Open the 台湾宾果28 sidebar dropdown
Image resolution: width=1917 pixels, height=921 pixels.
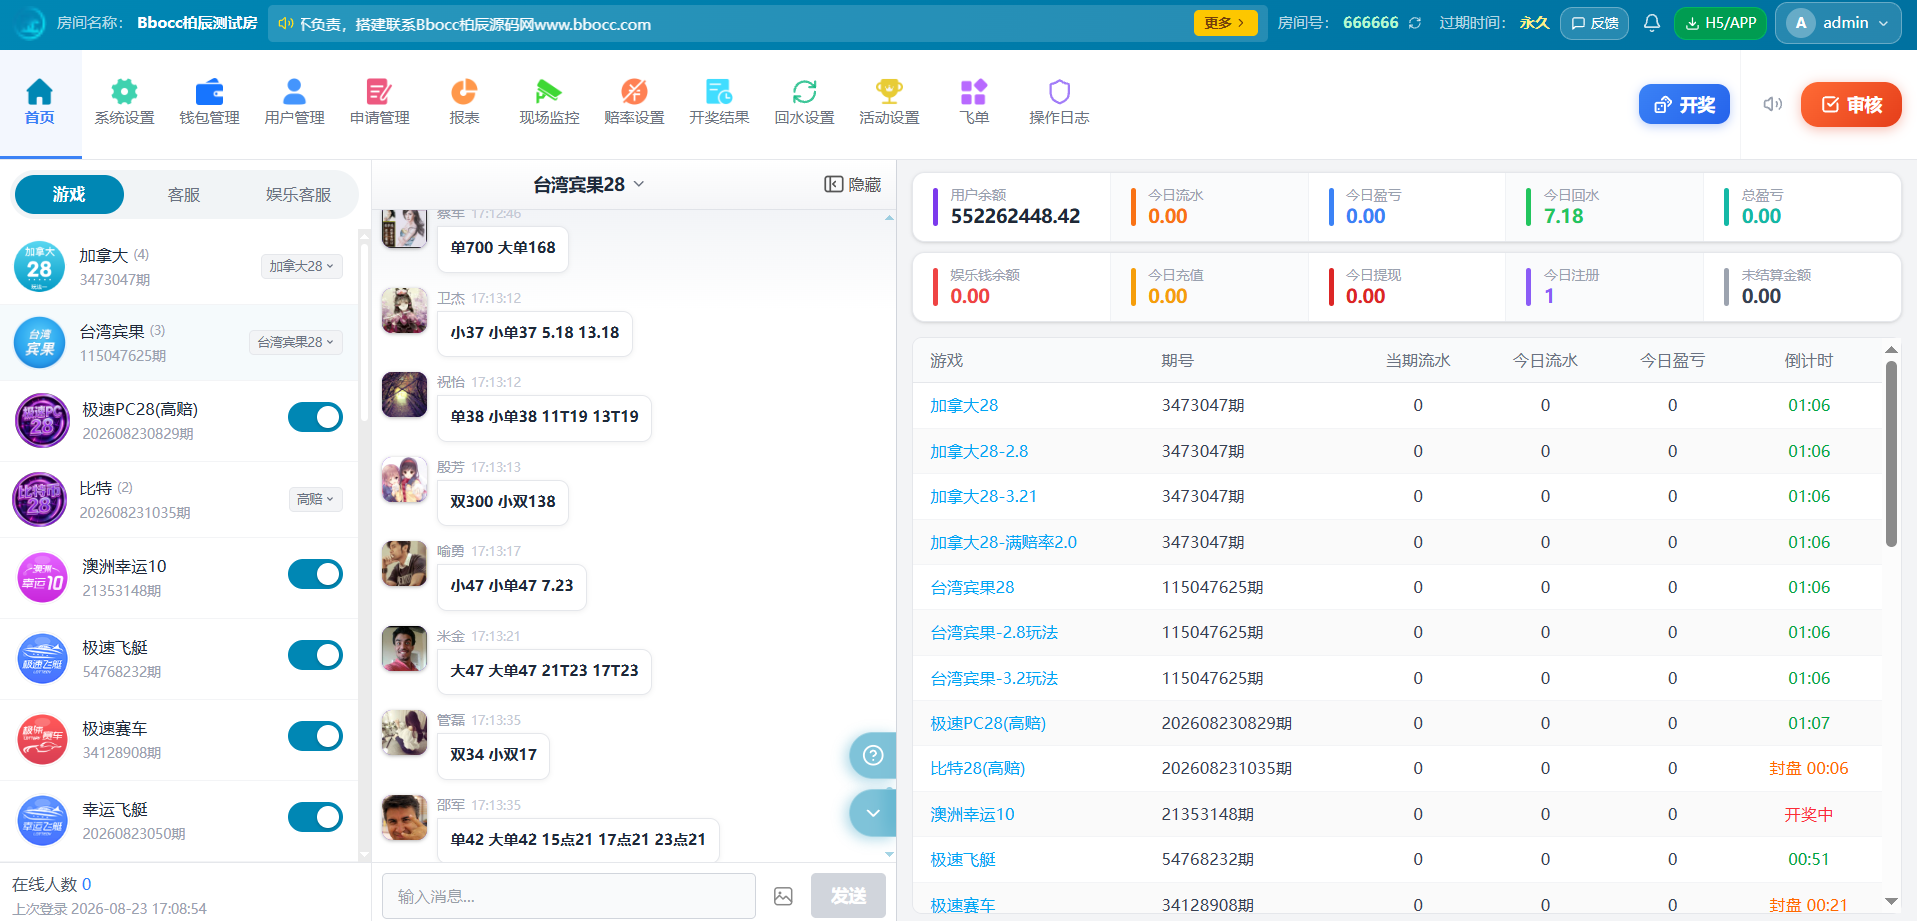(296, 342)
